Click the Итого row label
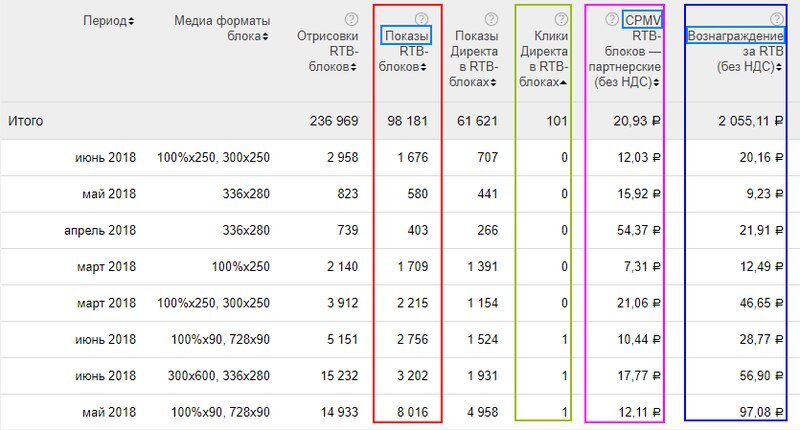This screenshot has width=800, height=430. point(26,121)
